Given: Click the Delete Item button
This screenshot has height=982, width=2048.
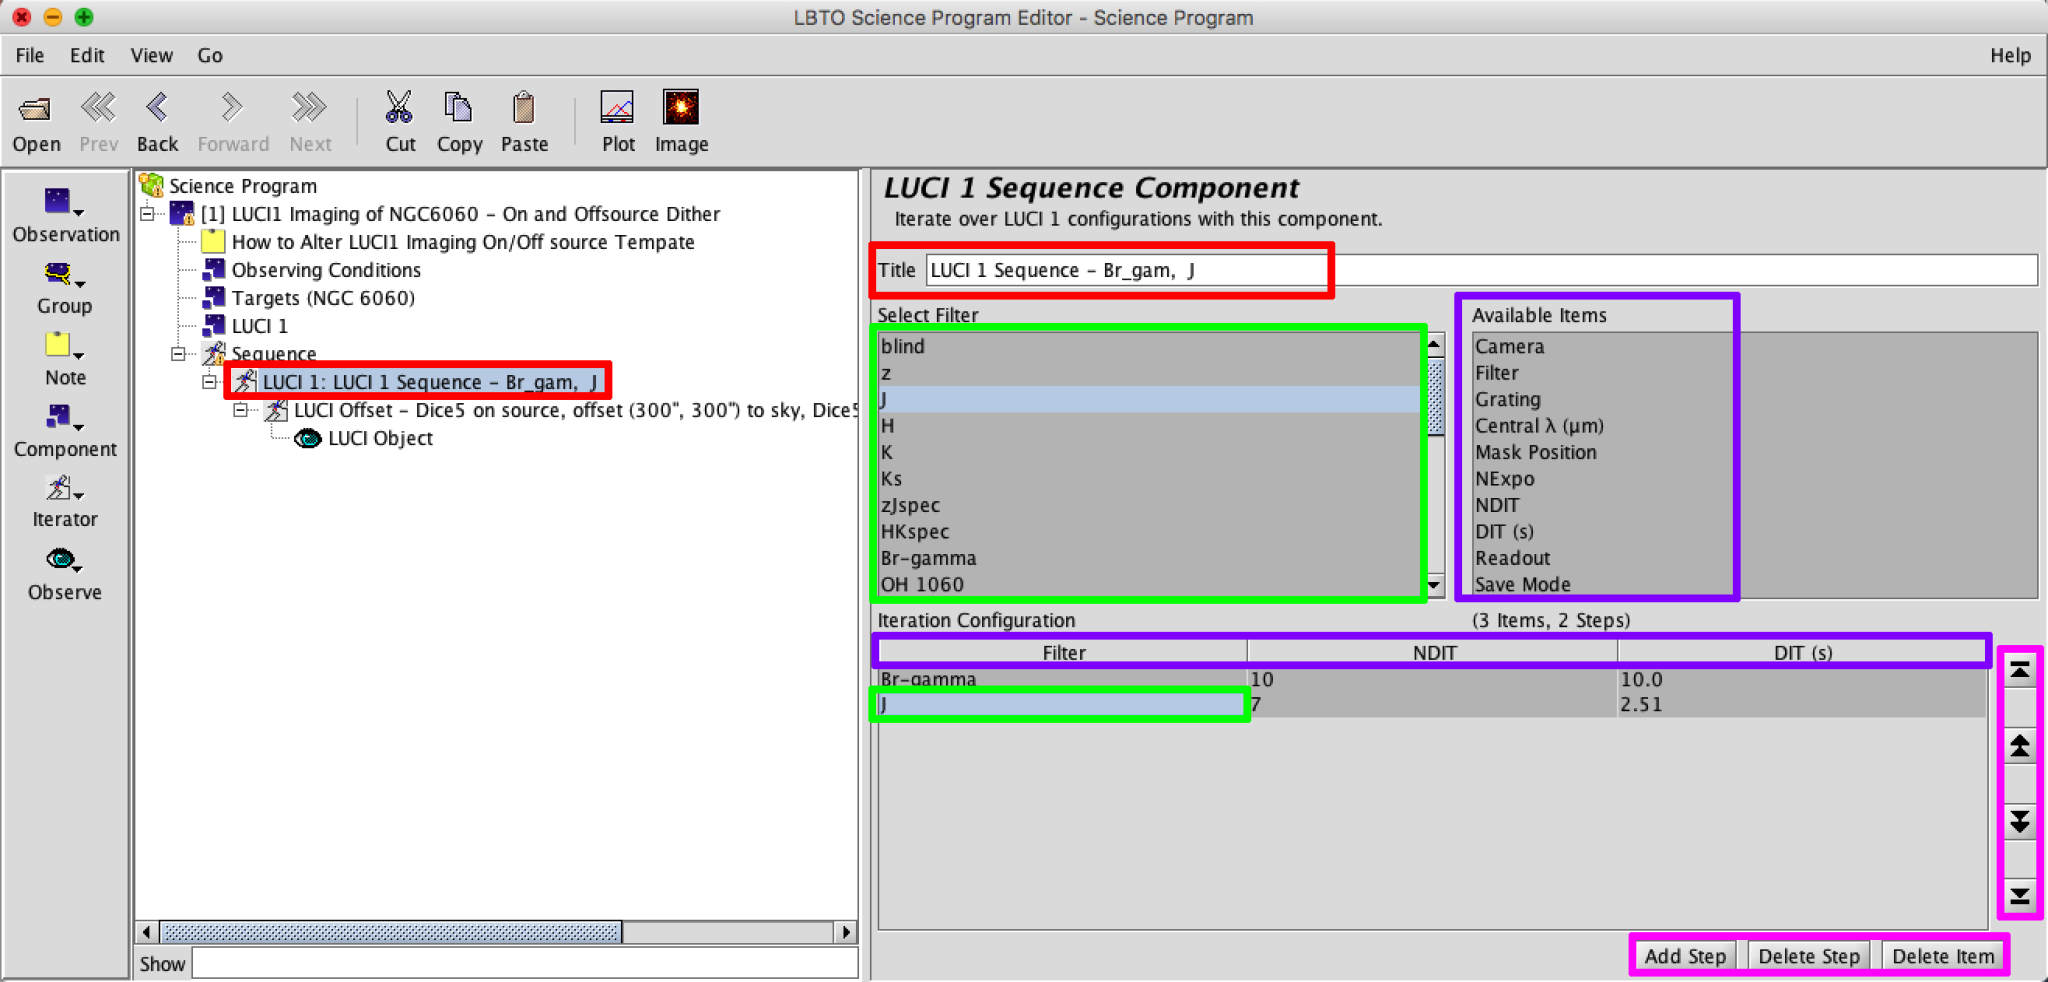Looking at the screenshot, I should click(1943, 956).
